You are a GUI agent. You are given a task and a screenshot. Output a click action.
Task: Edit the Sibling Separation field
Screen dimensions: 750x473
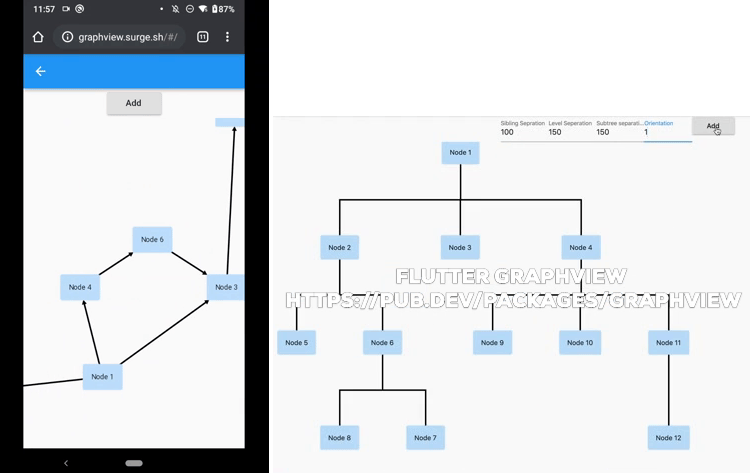524,129
